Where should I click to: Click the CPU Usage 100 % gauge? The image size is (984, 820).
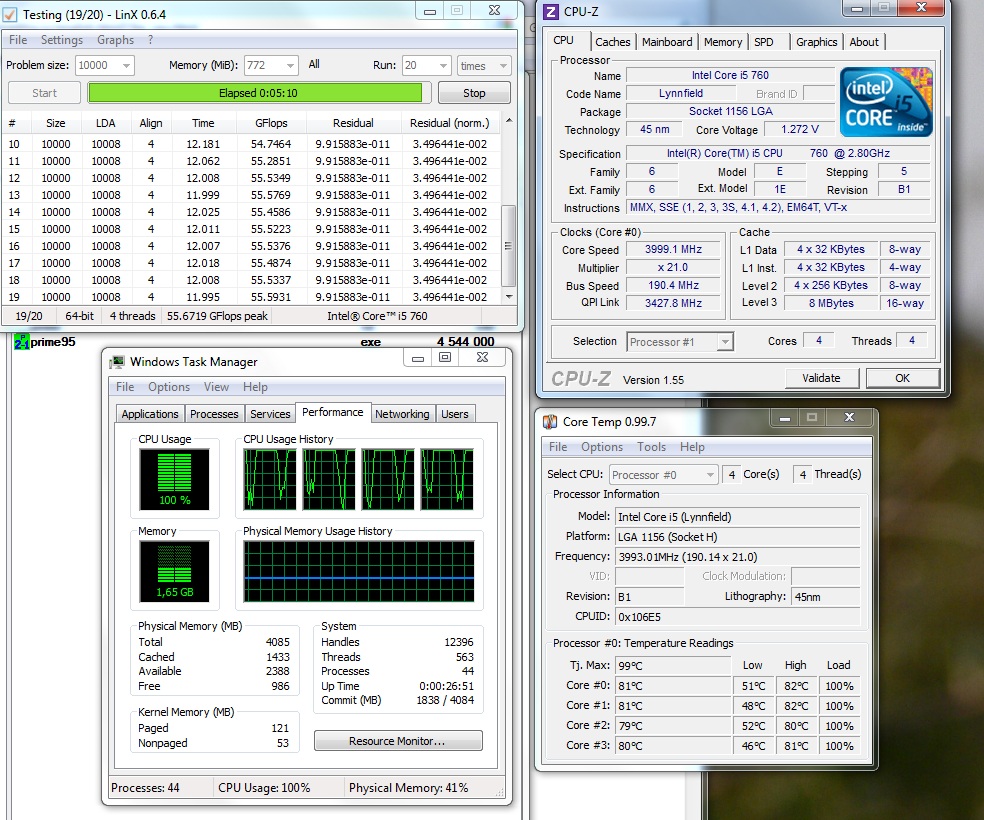pos(174,479)
